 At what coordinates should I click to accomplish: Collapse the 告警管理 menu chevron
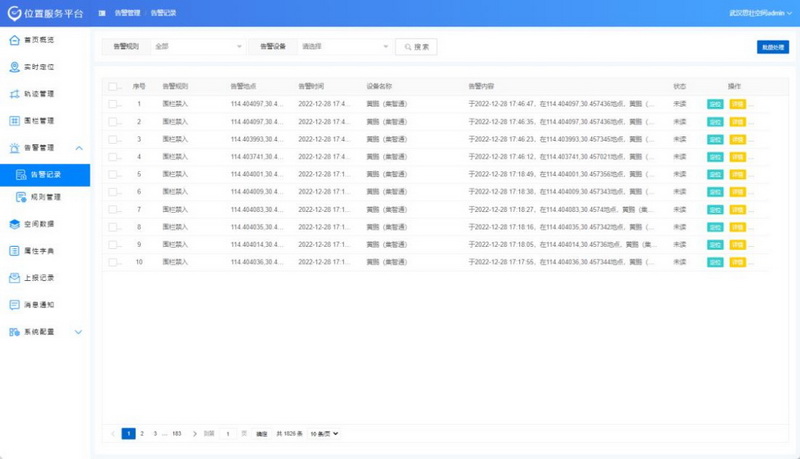click(79, 148)
